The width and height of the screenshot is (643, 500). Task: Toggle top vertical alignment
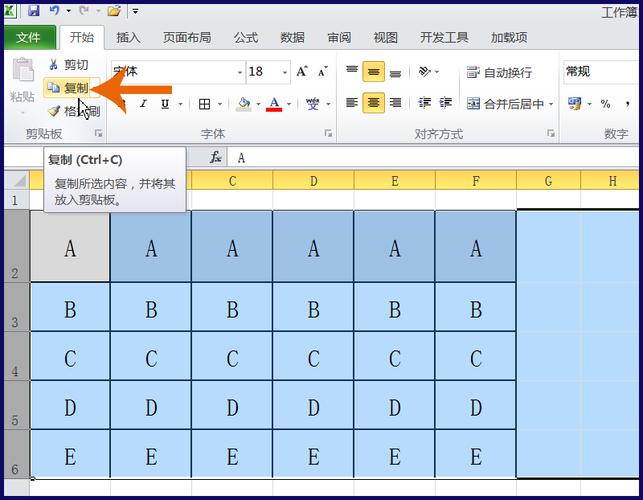pos(352,71)
